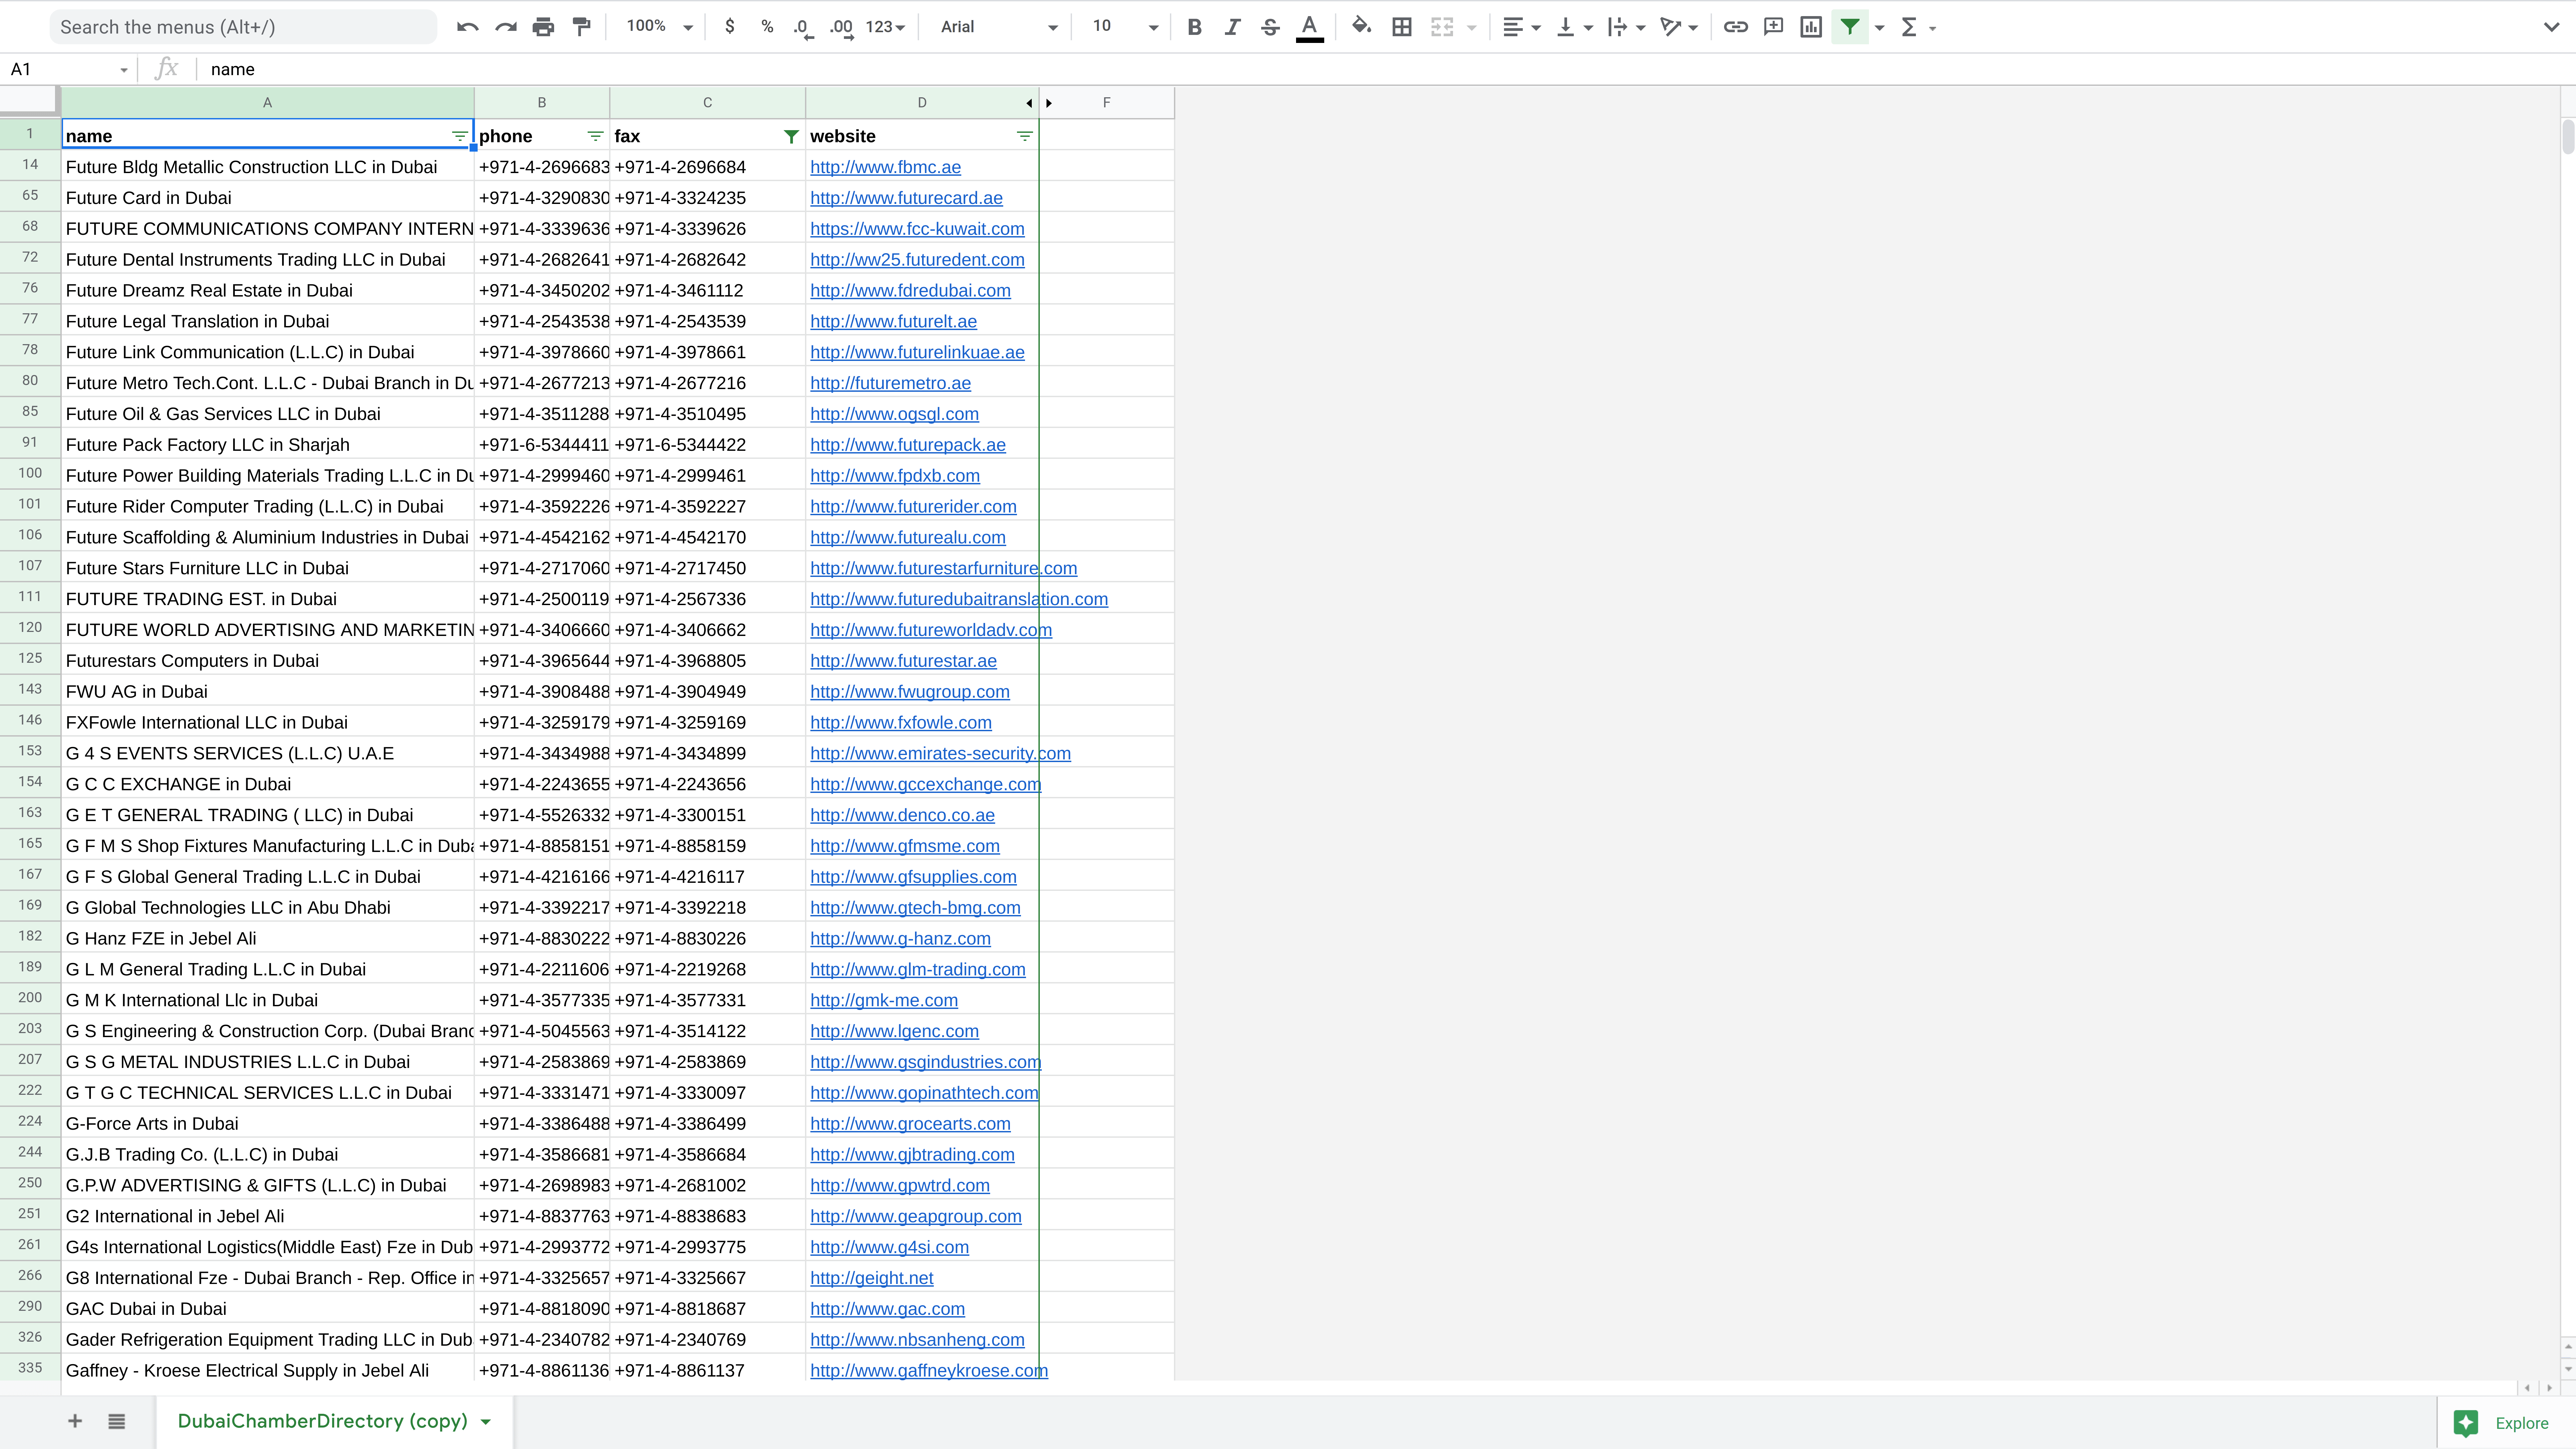
Task: Click the print icon
Action: (x=543, y=27)
